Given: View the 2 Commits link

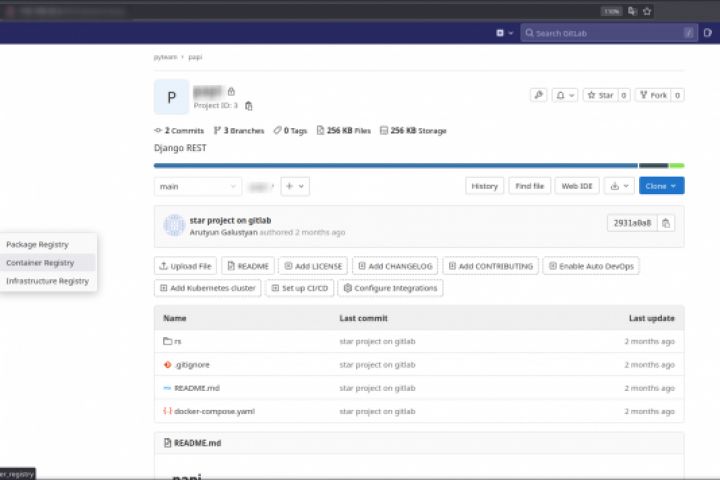Looking at the screenshot, I should (179, 130).
